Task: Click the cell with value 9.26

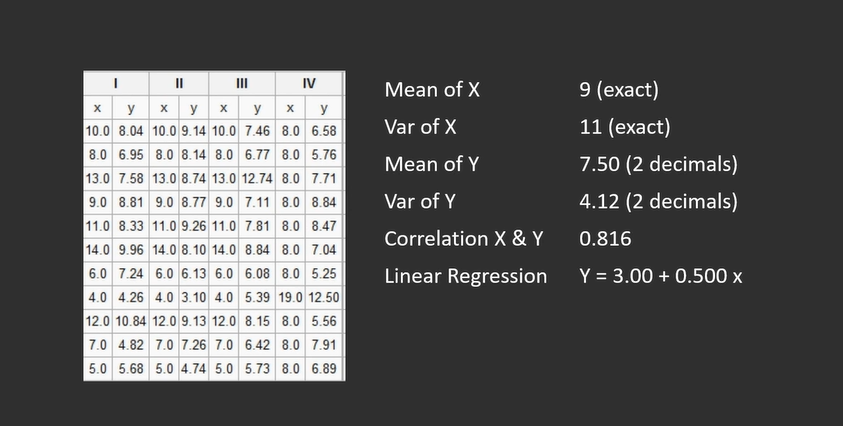Action: (194, 226)
